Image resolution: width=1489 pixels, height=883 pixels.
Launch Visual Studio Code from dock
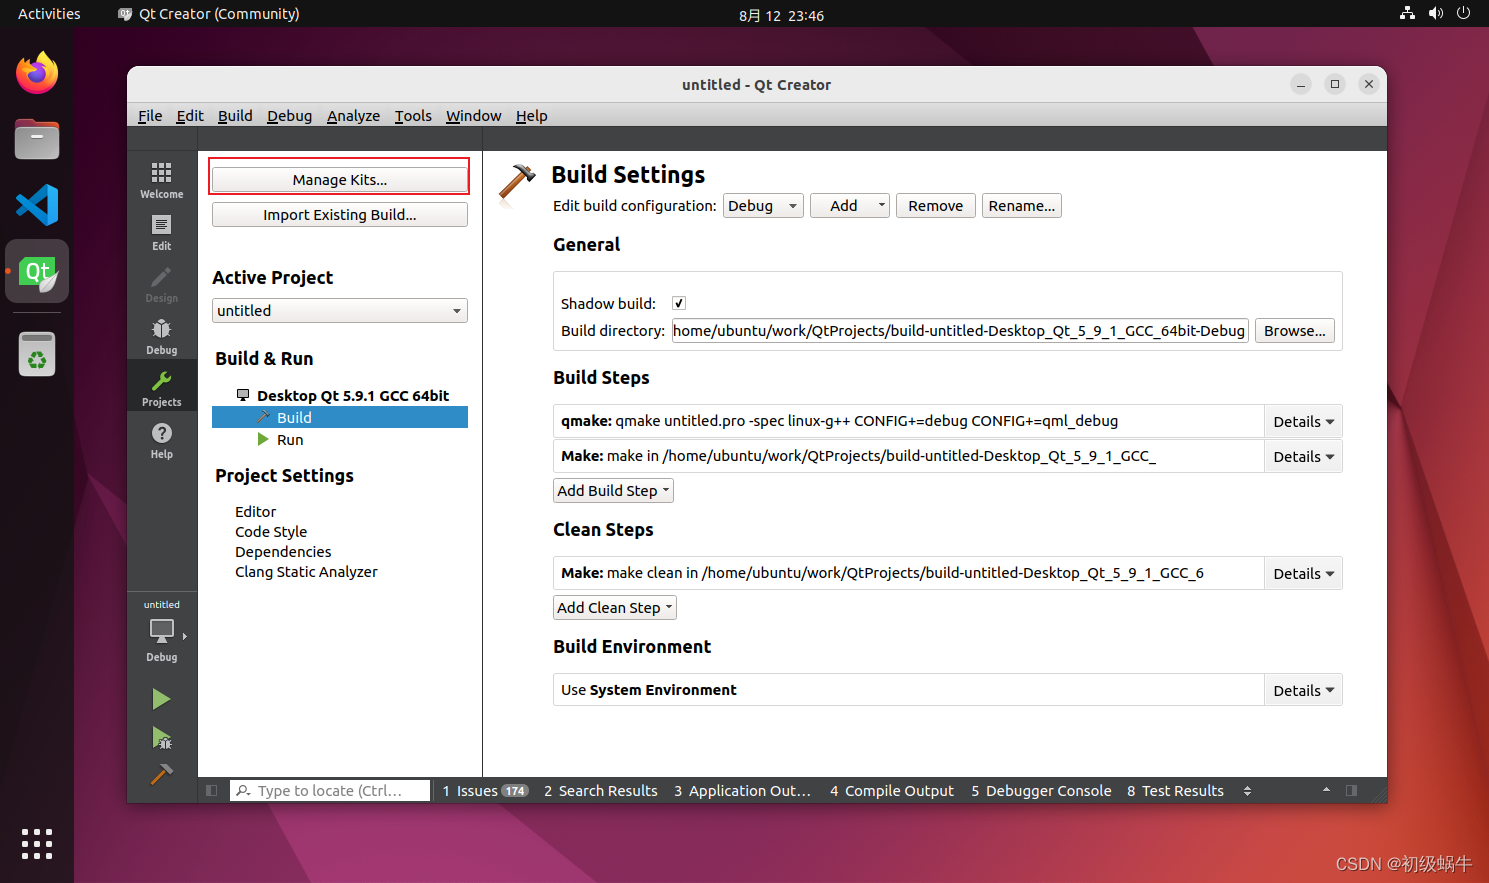click(37, 205)
